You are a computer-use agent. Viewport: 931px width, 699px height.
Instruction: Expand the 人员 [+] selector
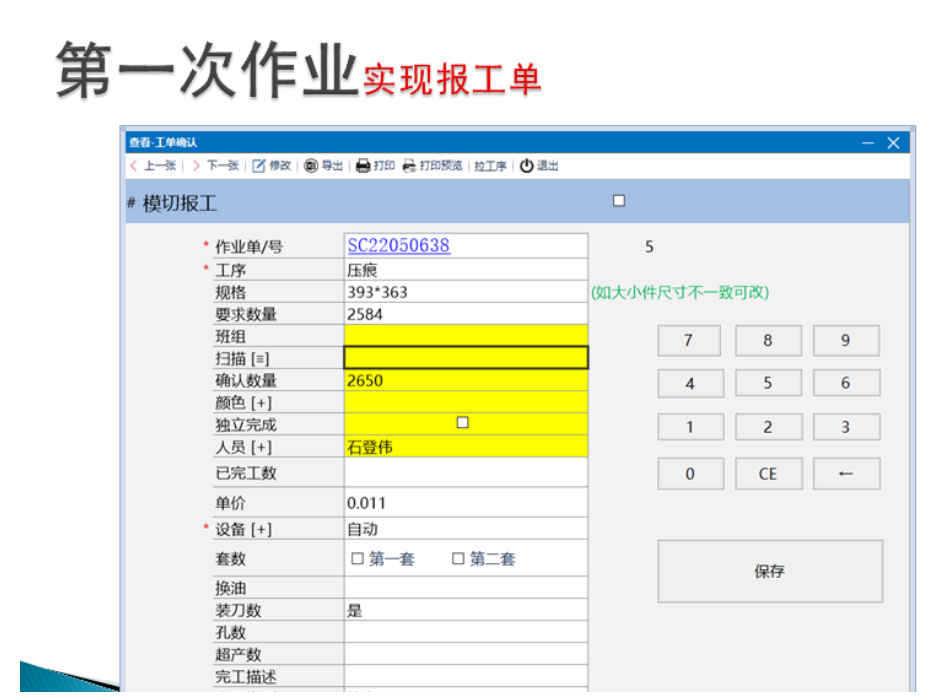point(260,447)
